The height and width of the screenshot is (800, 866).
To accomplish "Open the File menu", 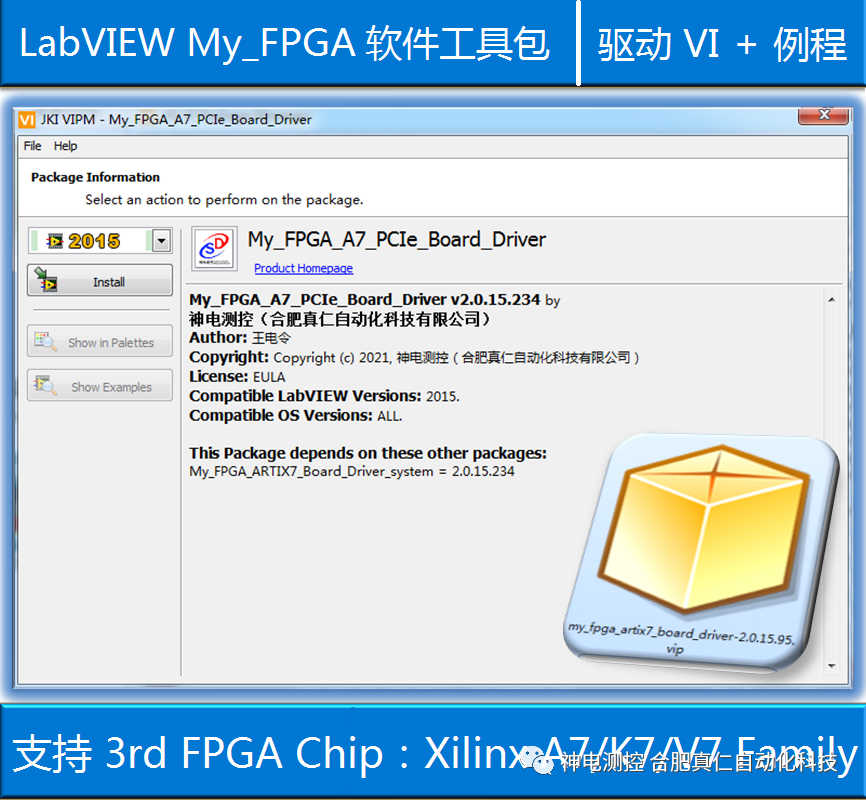I will (x=32, y=146).
